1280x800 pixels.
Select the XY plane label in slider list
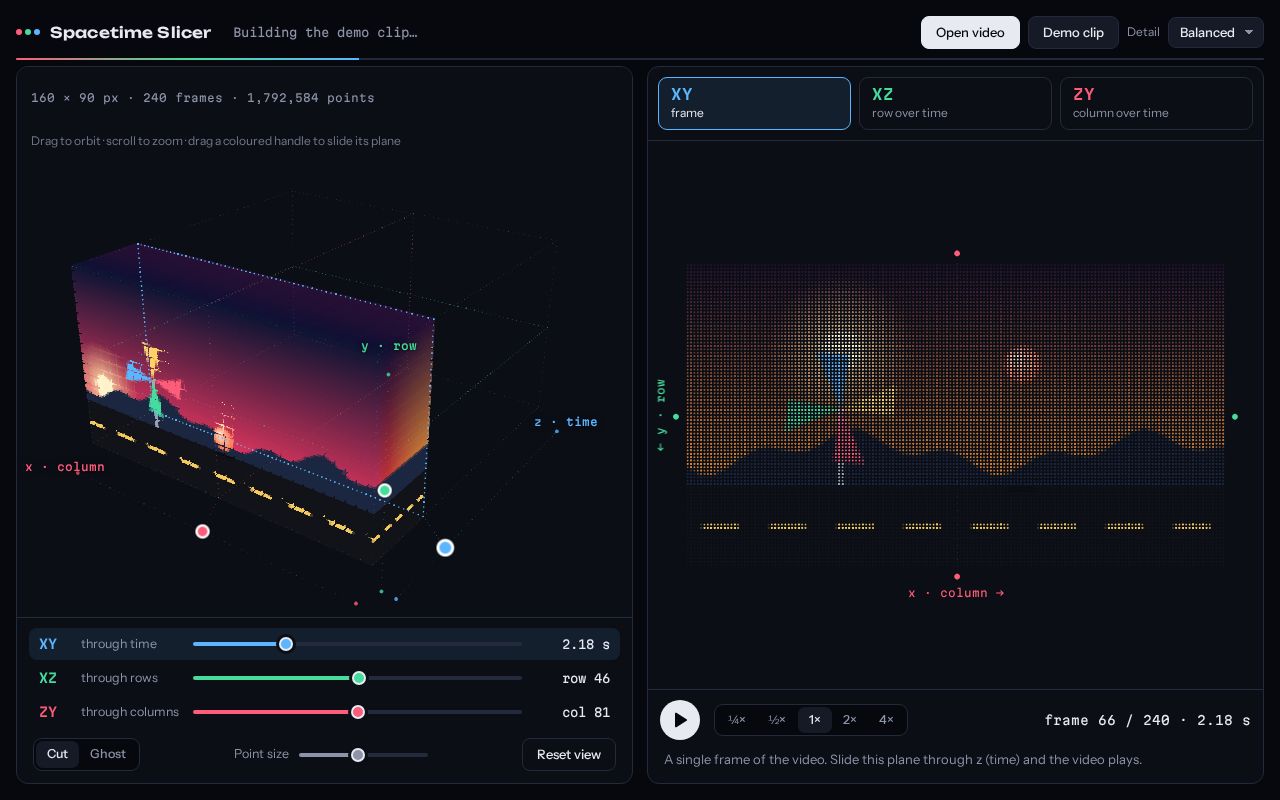48,644
